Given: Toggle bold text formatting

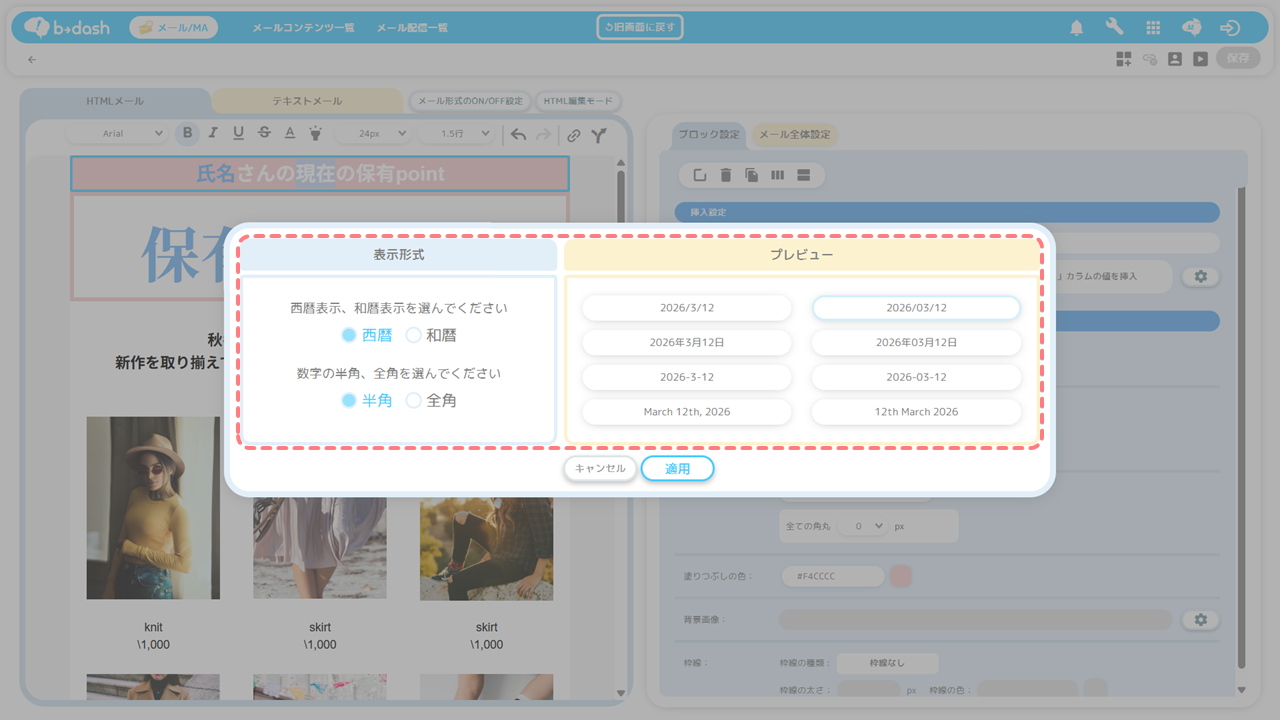Looking at the screenshot, I should 186,134.
